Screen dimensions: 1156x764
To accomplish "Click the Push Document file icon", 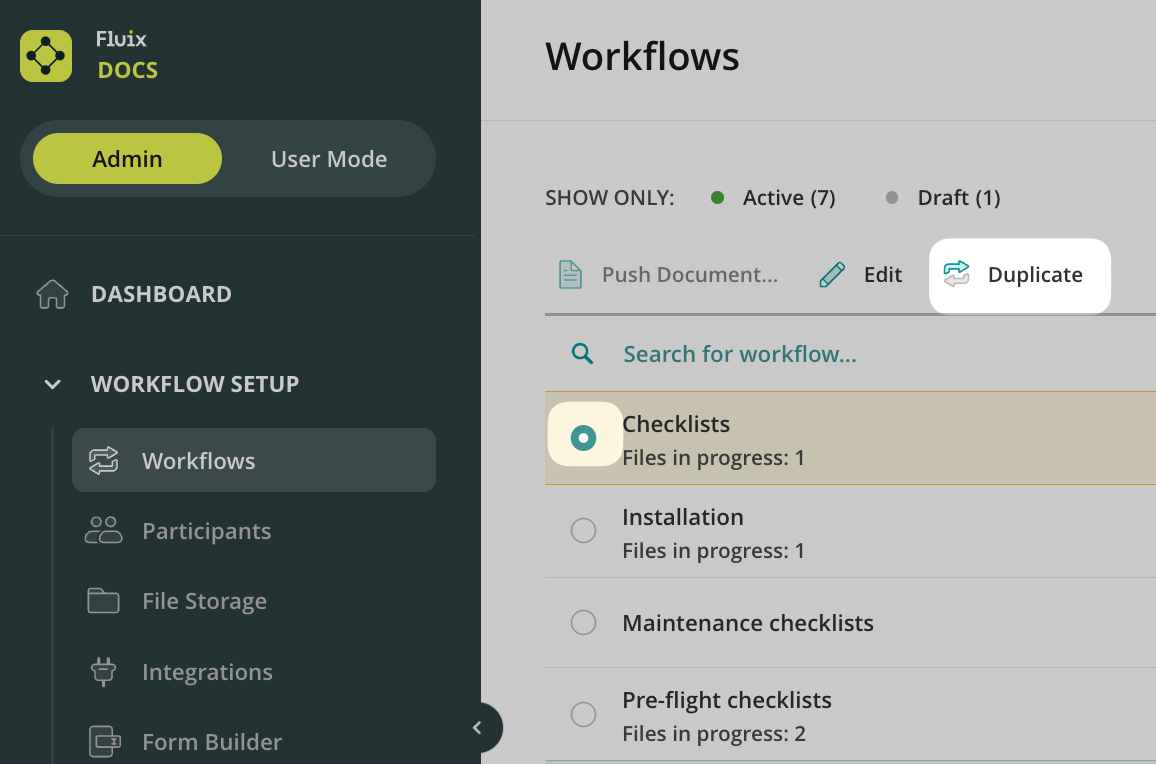I will click(x=570, y=275).
